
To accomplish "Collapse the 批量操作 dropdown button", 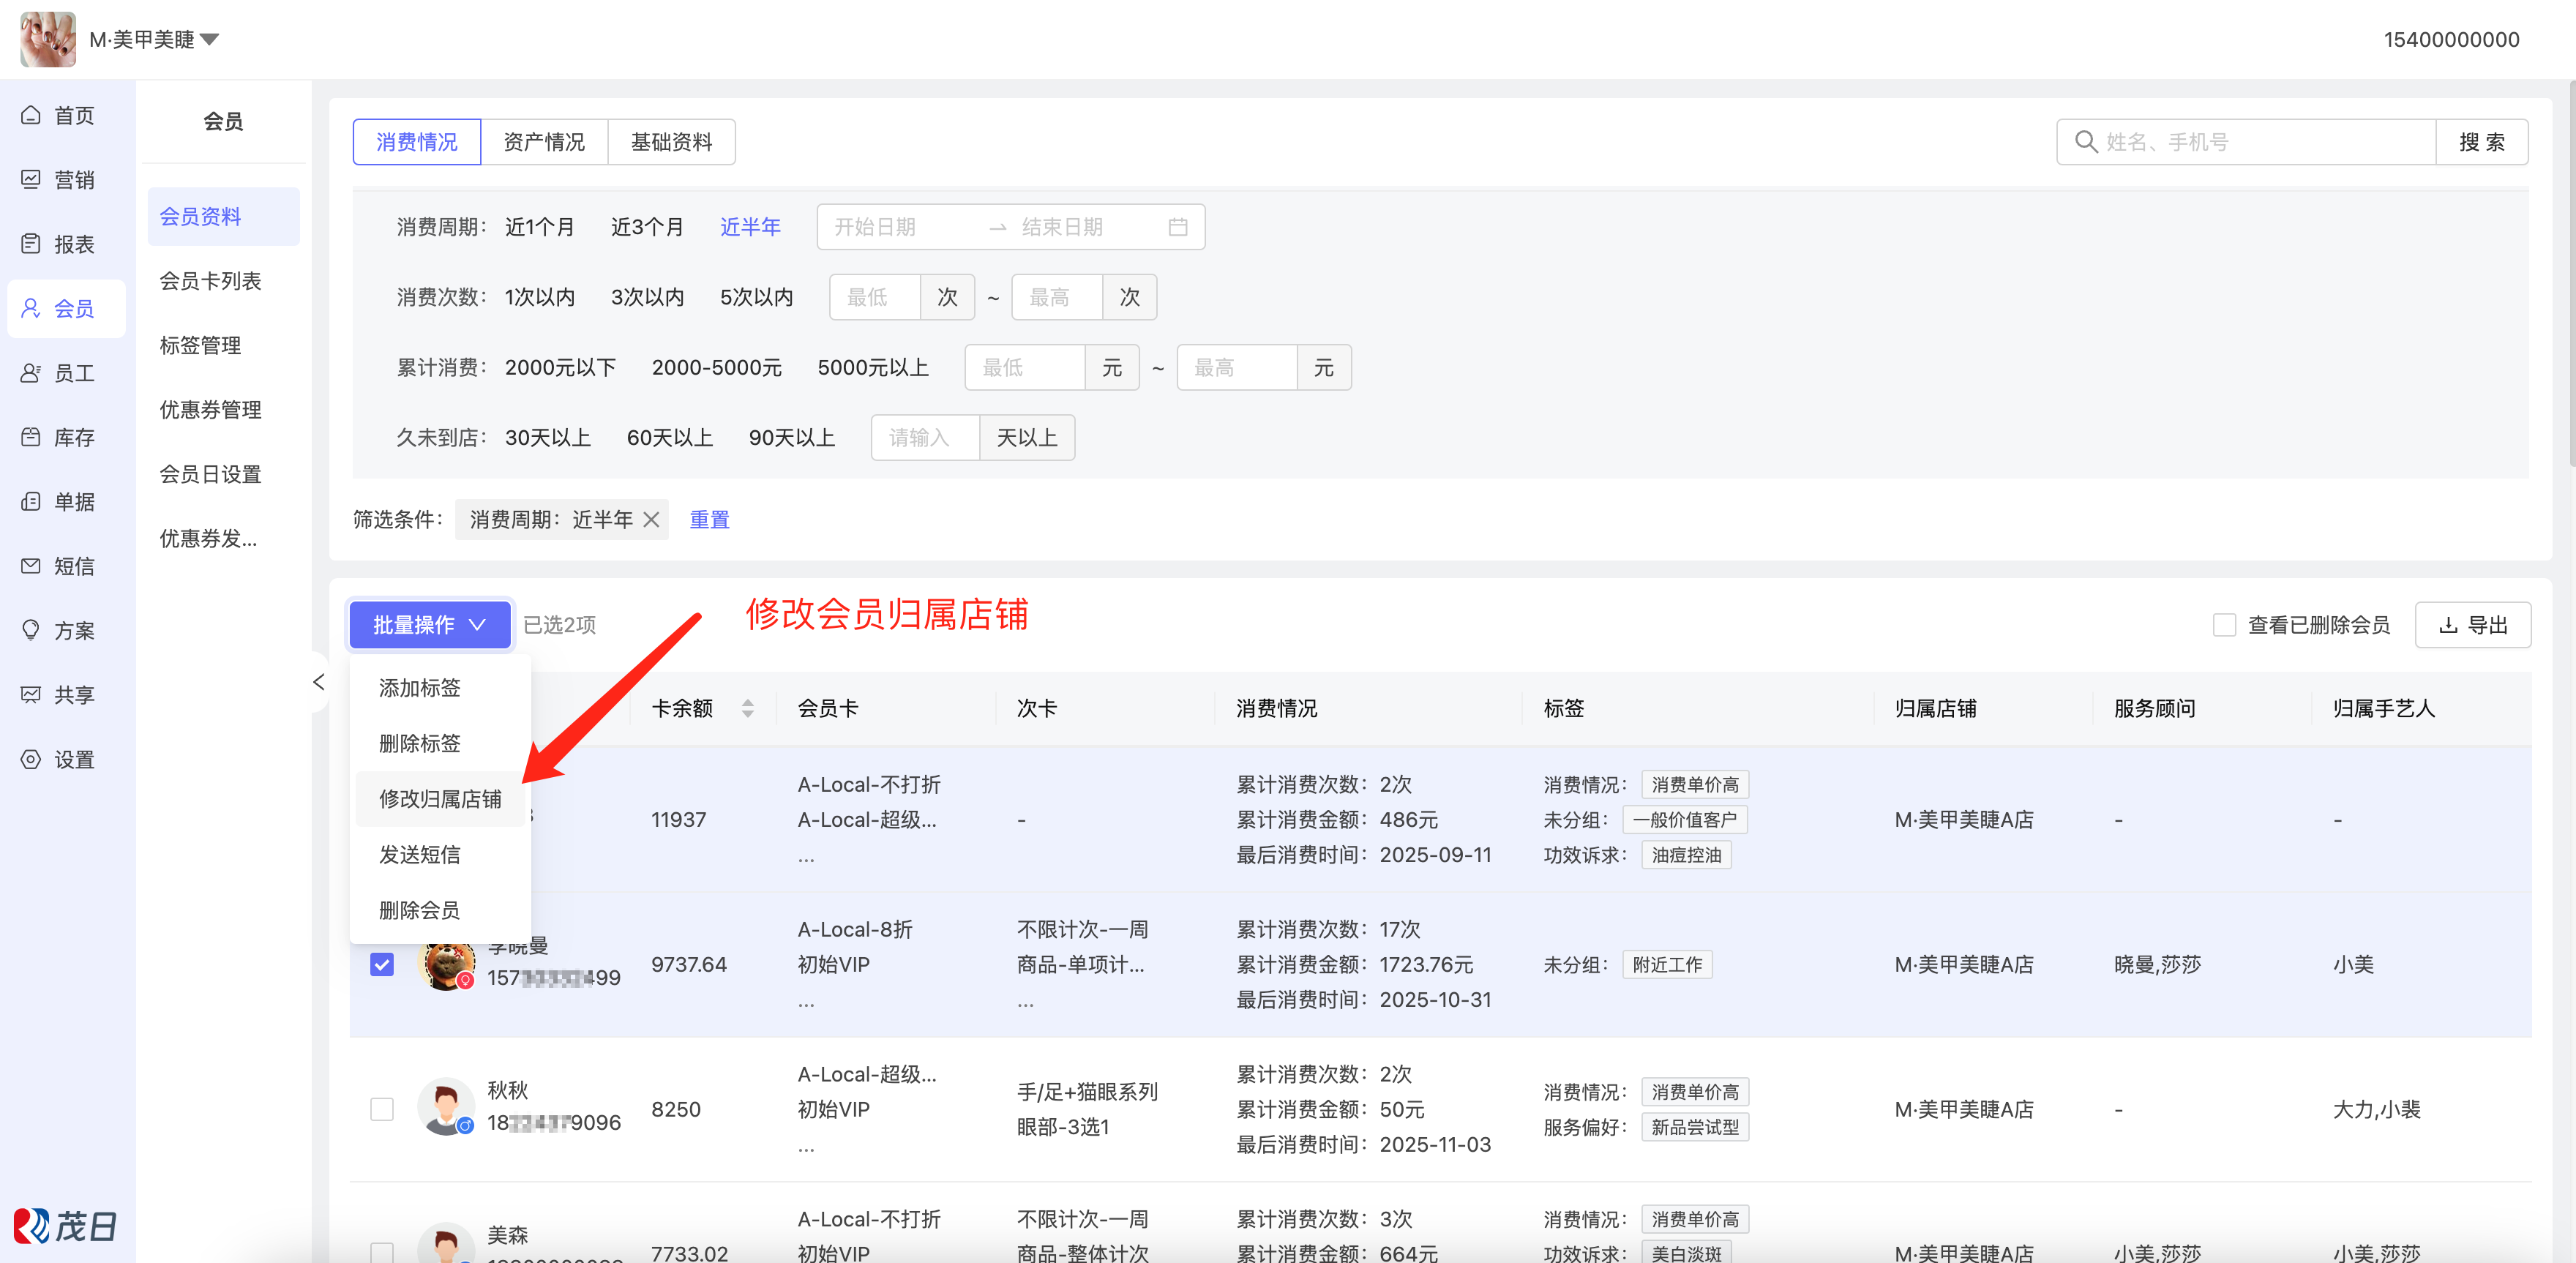I will pos(430,625).
